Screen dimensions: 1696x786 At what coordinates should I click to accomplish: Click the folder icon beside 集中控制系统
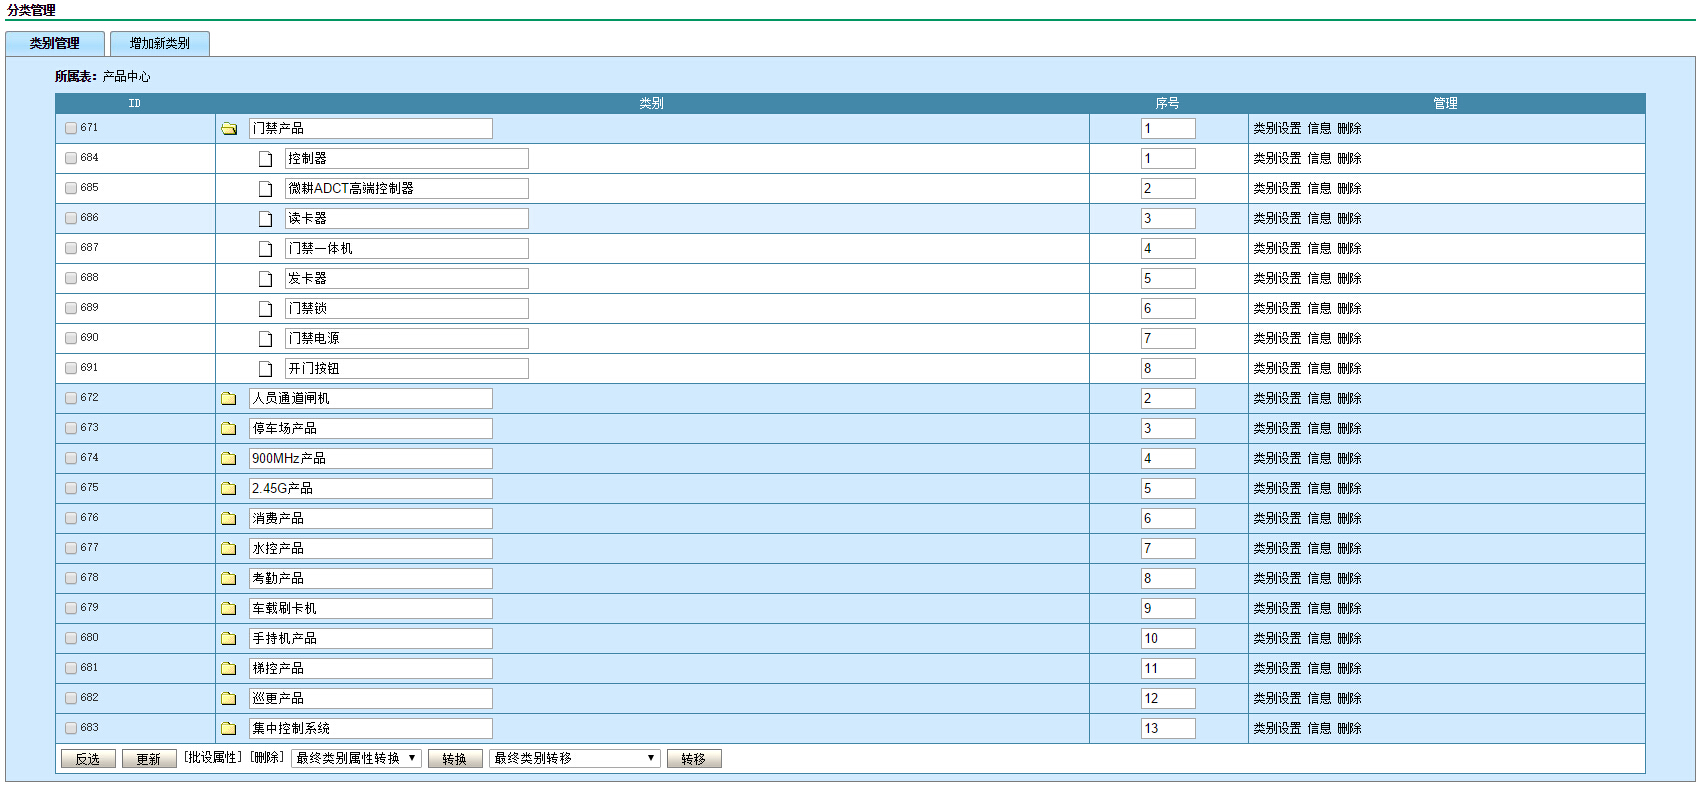[x=229, y=729]
